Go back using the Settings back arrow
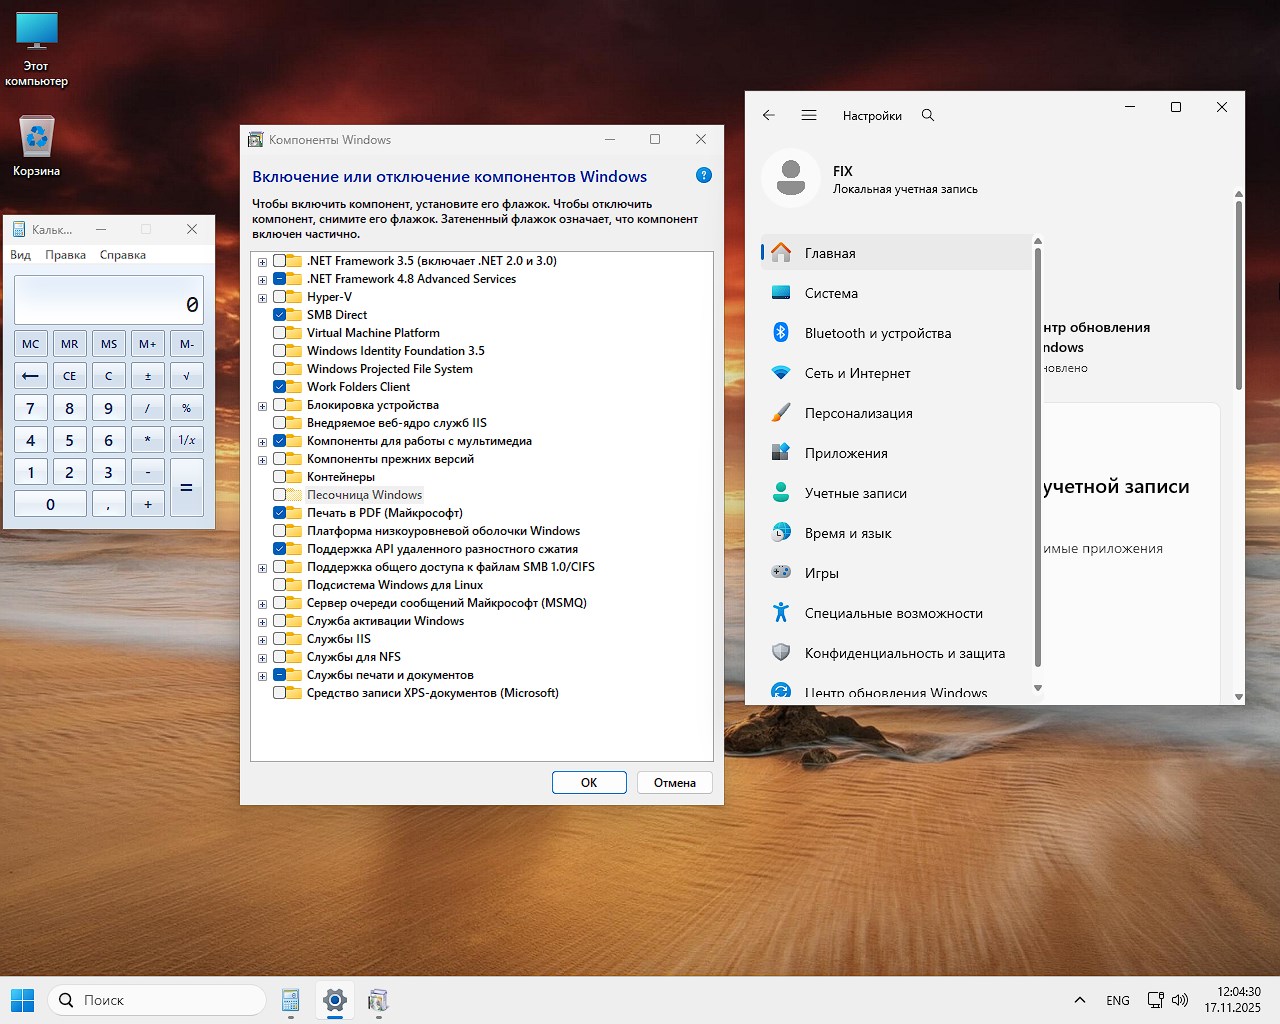Image resolution: width=1280 pixels, height=1024 pixels. tap(768, 115)
